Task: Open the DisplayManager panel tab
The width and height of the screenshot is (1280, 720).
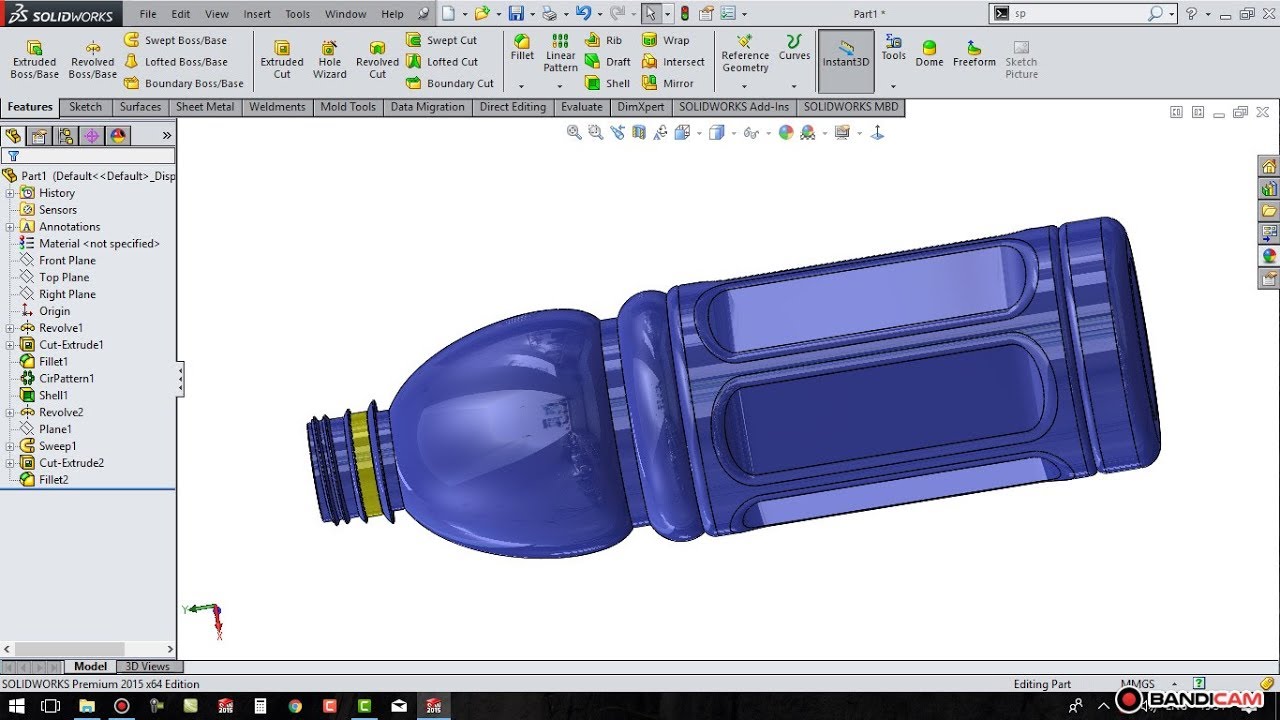Action: [x=118, y=136]
